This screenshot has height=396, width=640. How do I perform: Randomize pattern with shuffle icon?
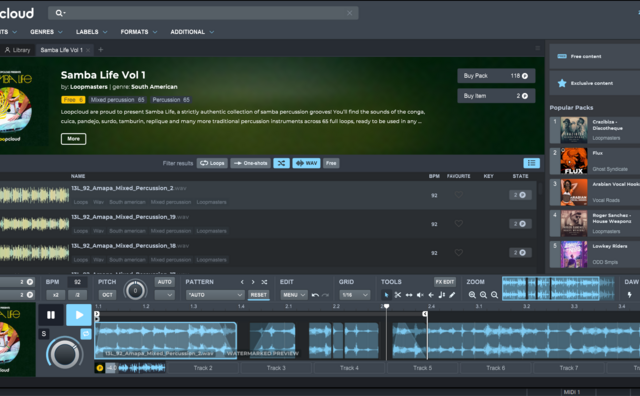(264, 282)
